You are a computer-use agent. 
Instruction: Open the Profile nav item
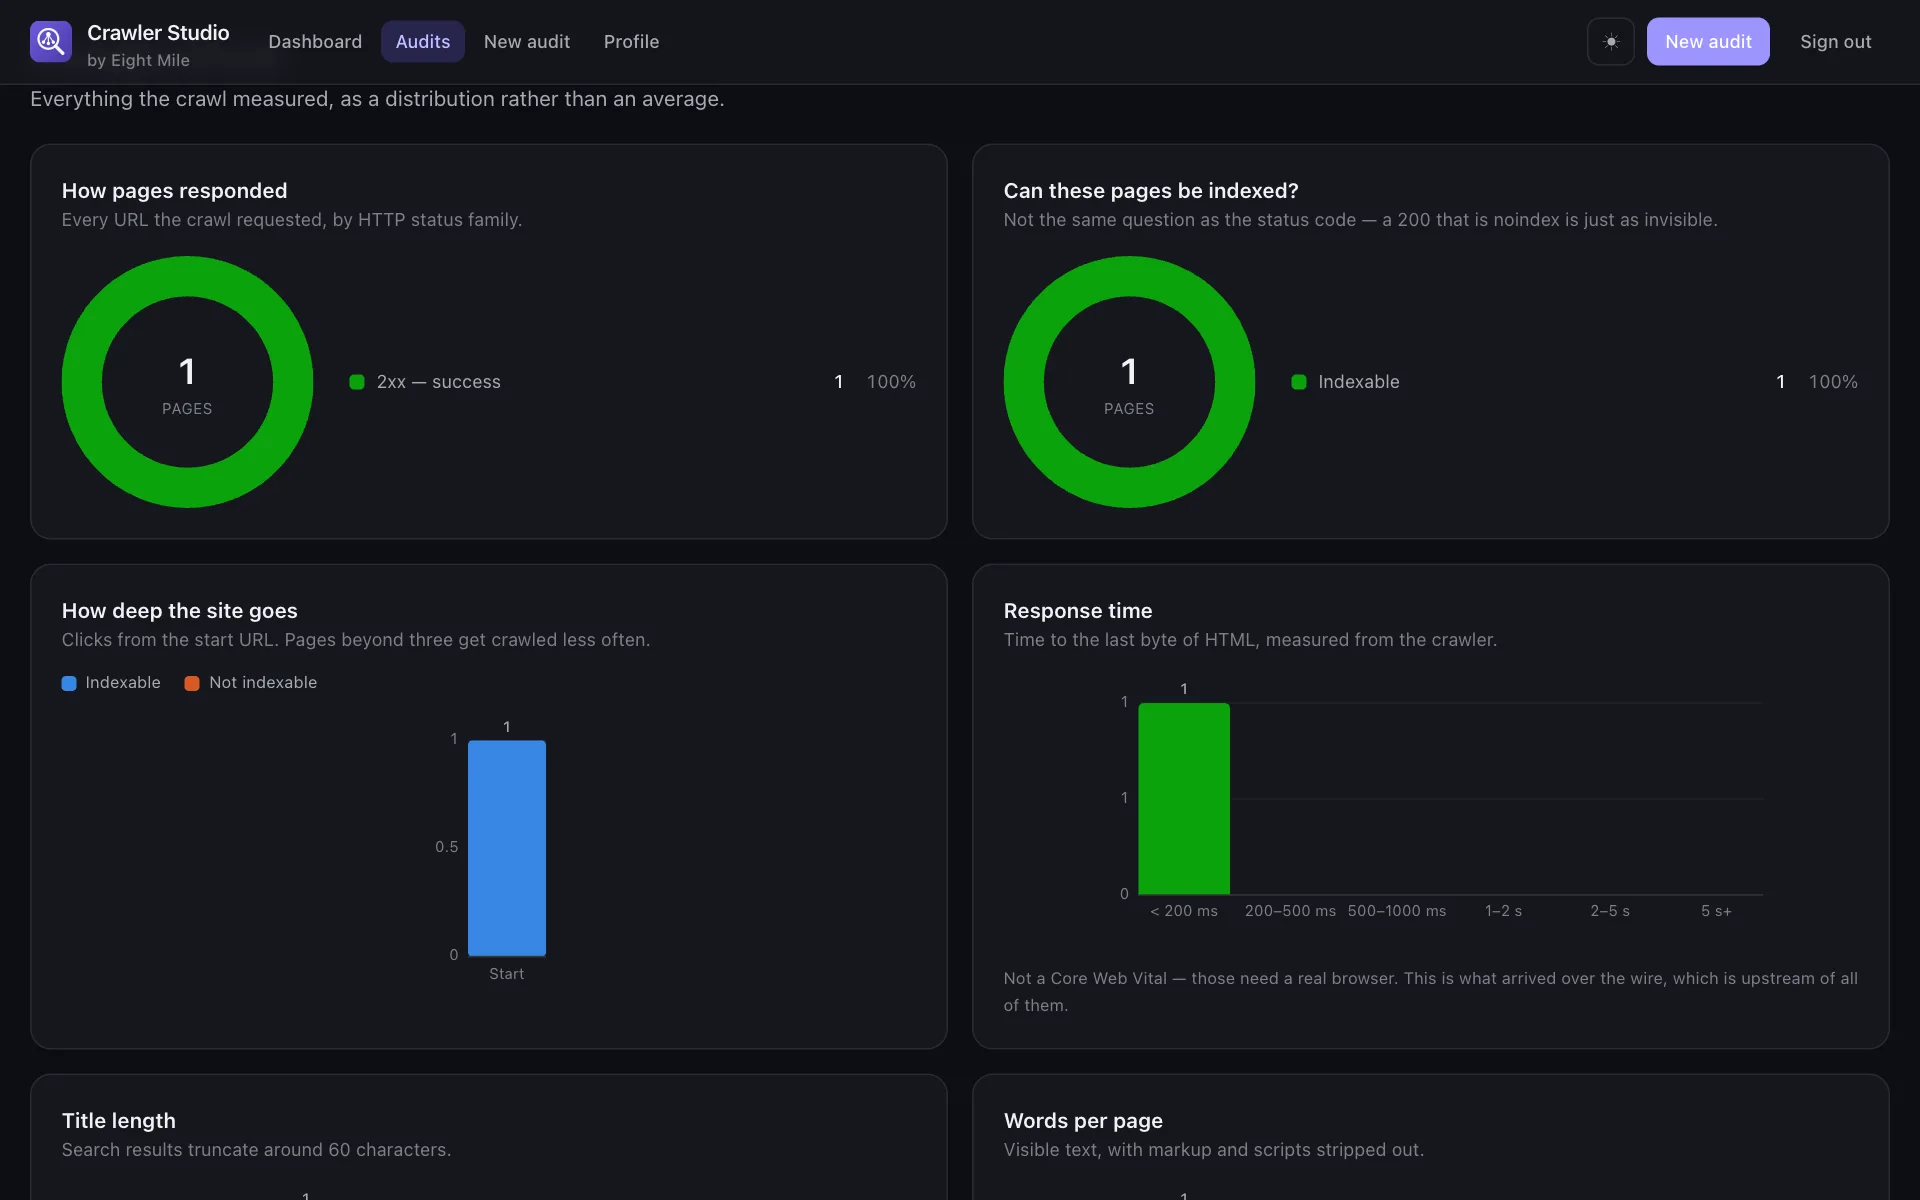point(631,42)
